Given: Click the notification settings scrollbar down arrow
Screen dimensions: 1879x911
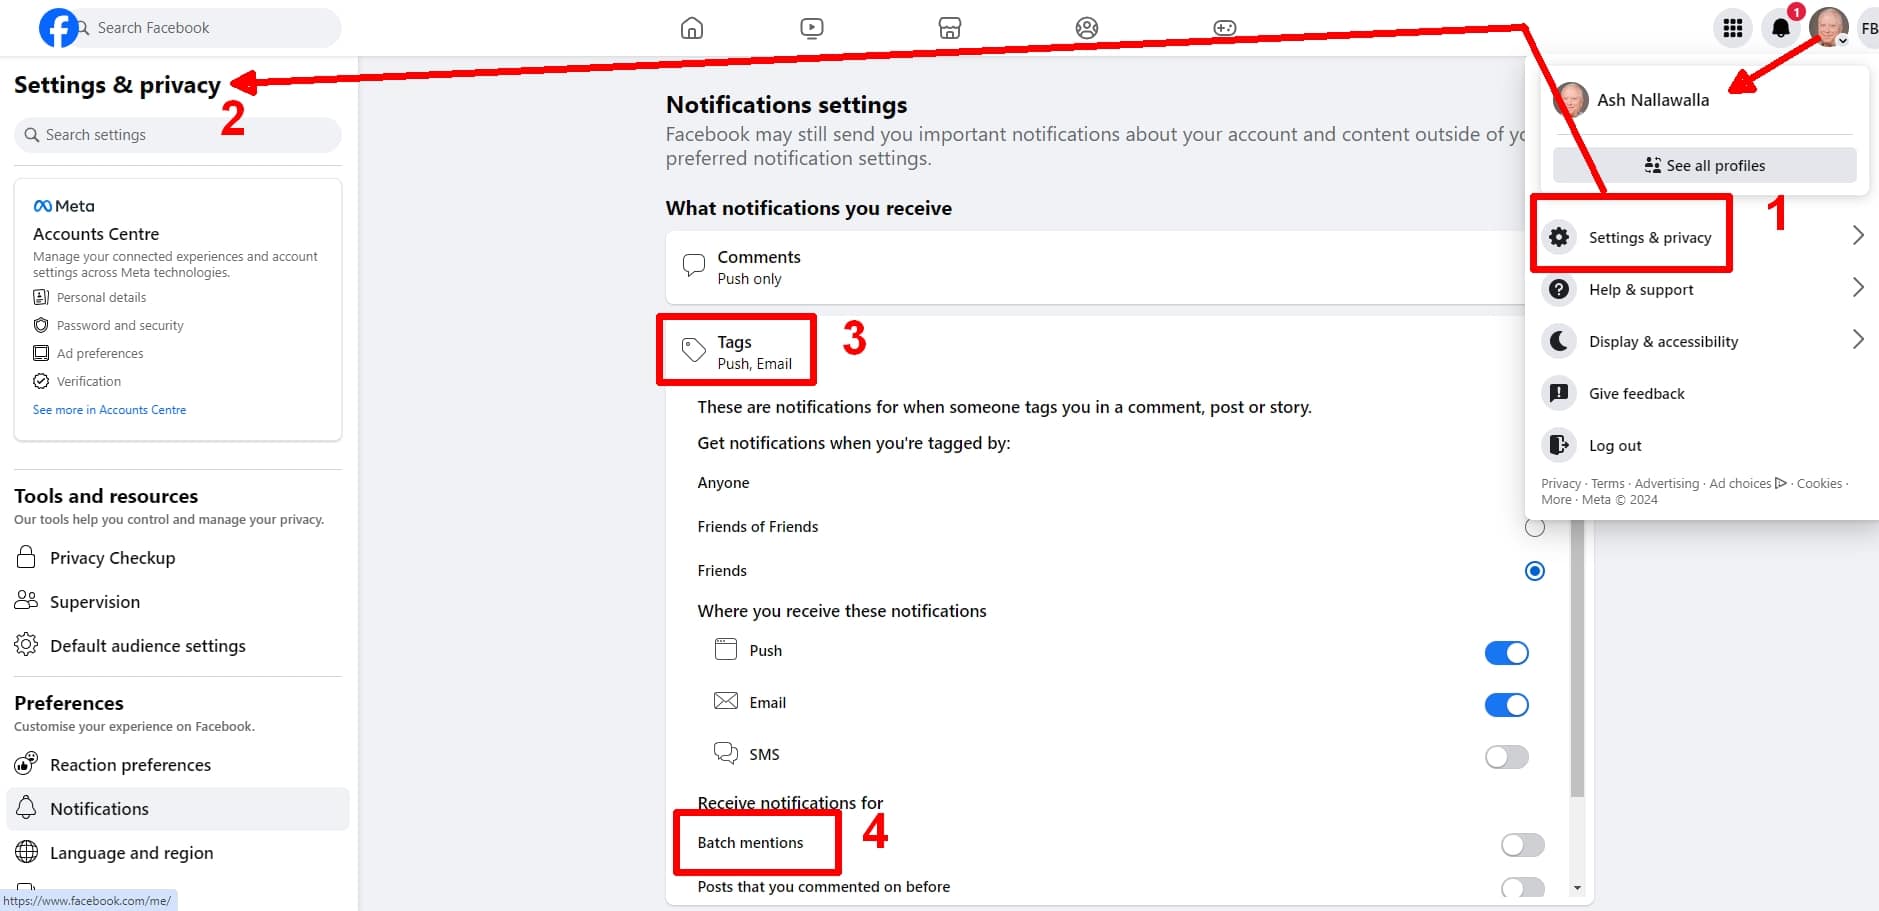Looking at the screenshot, I should tap(1577, 888).
